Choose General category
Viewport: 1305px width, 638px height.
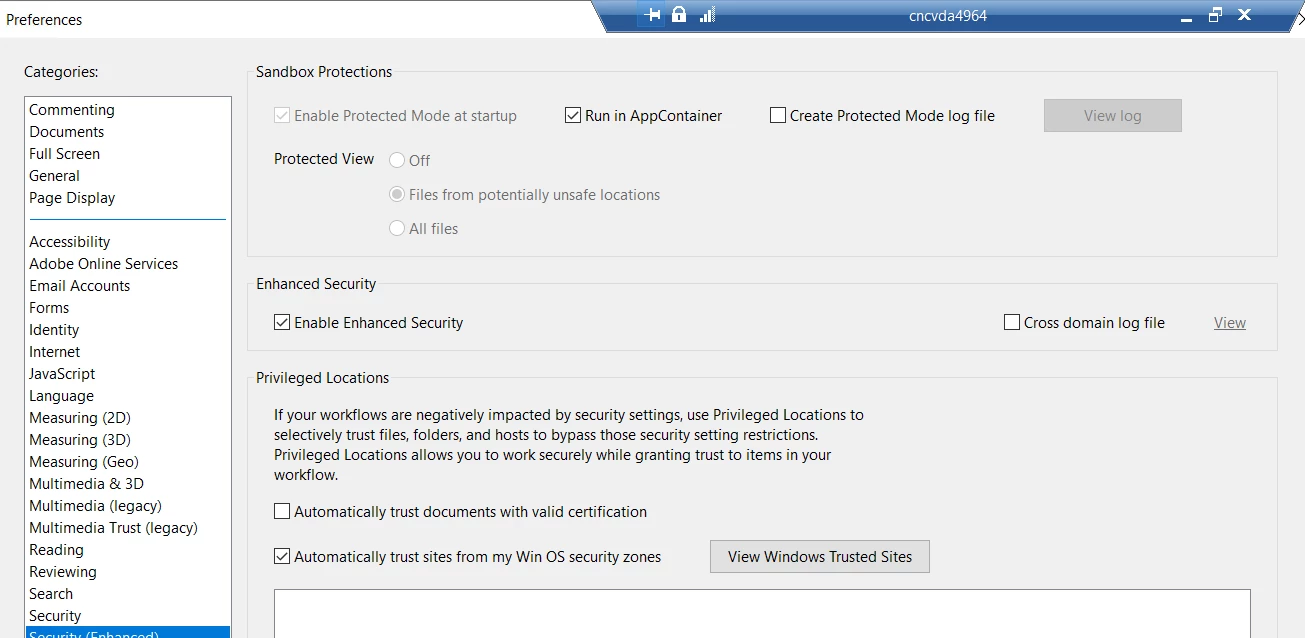point(128,175)
